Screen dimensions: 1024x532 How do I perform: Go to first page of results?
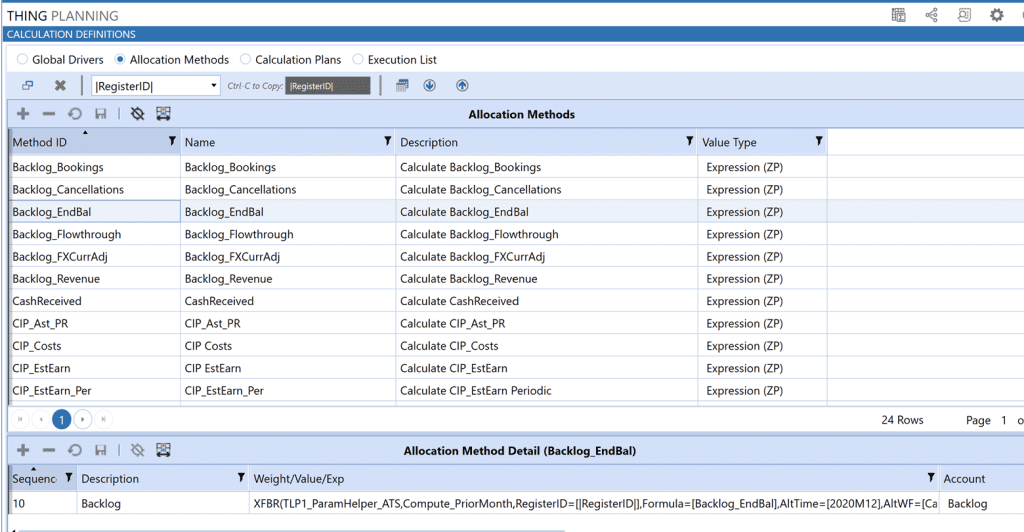(x=20, y=419)
